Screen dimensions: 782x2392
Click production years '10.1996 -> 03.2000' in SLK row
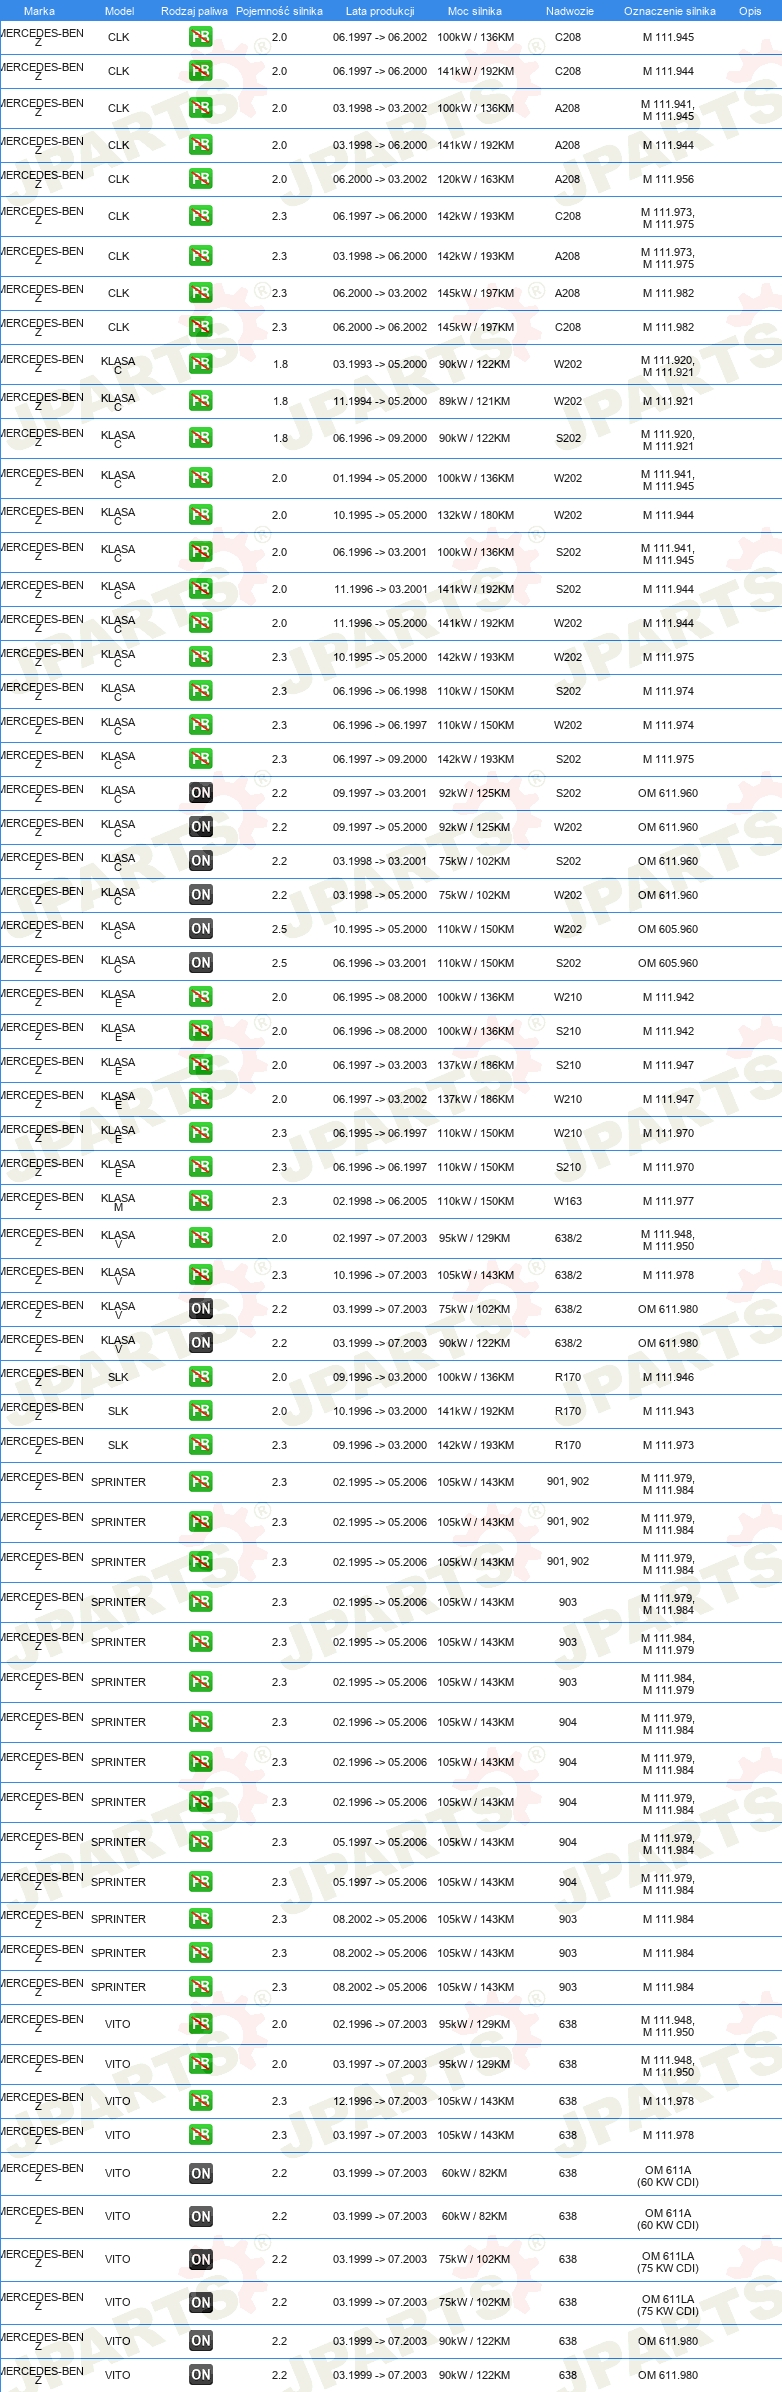click(380, 1411)
